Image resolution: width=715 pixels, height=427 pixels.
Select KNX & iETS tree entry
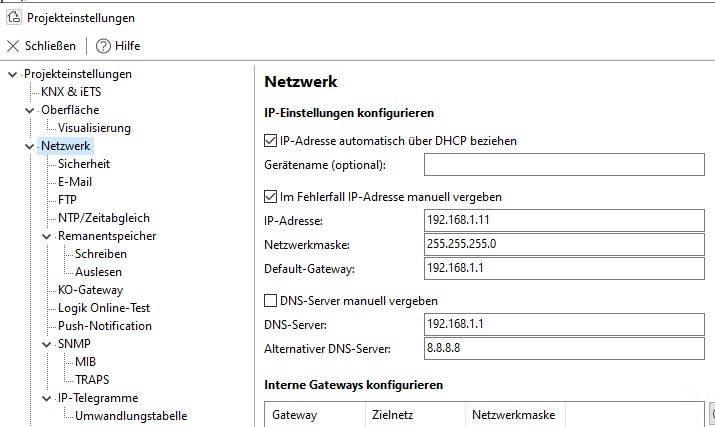tap(71, 92)
